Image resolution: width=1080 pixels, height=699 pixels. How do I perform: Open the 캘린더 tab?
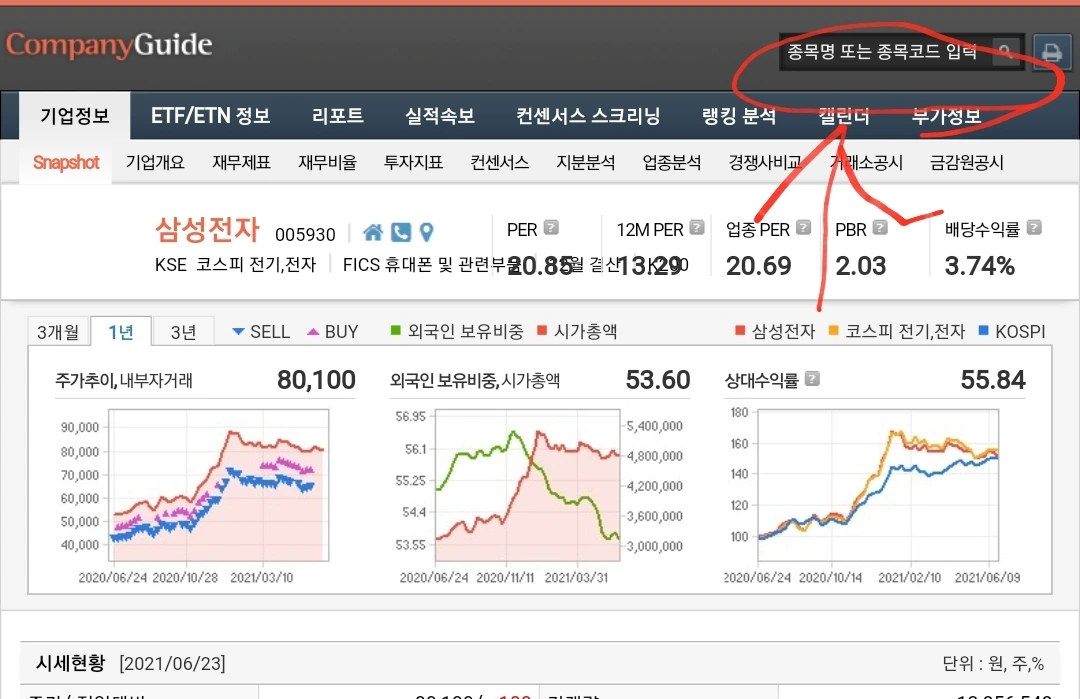point(844,116)
